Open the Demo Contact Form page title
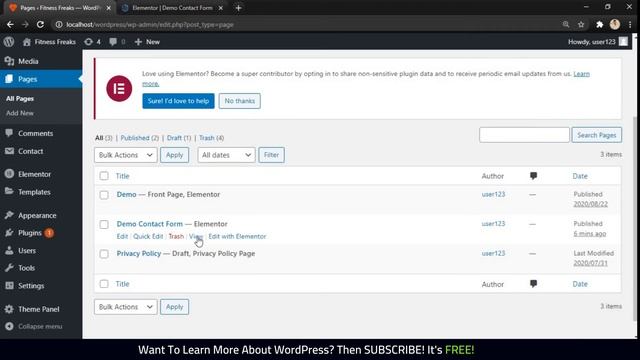This screenshot has height=360, width=640. coord(149,224)
